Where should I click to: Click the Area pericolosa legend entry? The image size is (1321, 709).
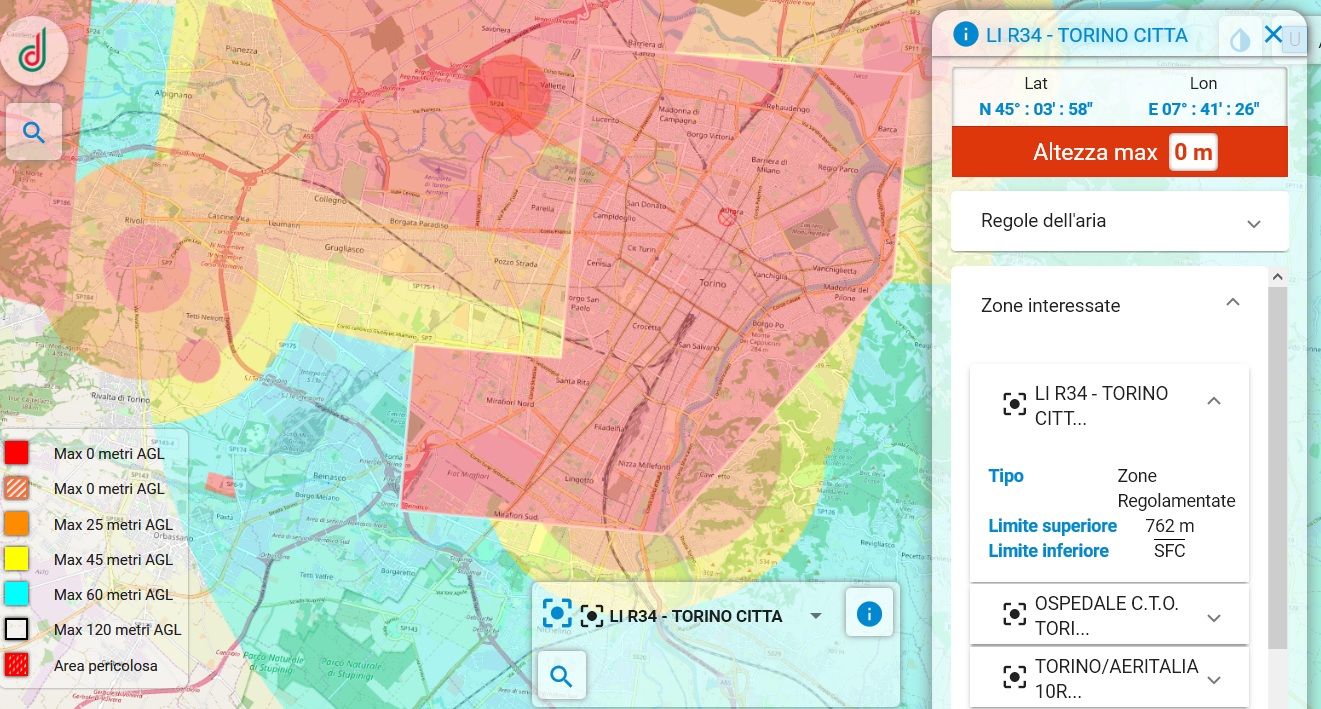pyautogui.click(x=105, y=665)
